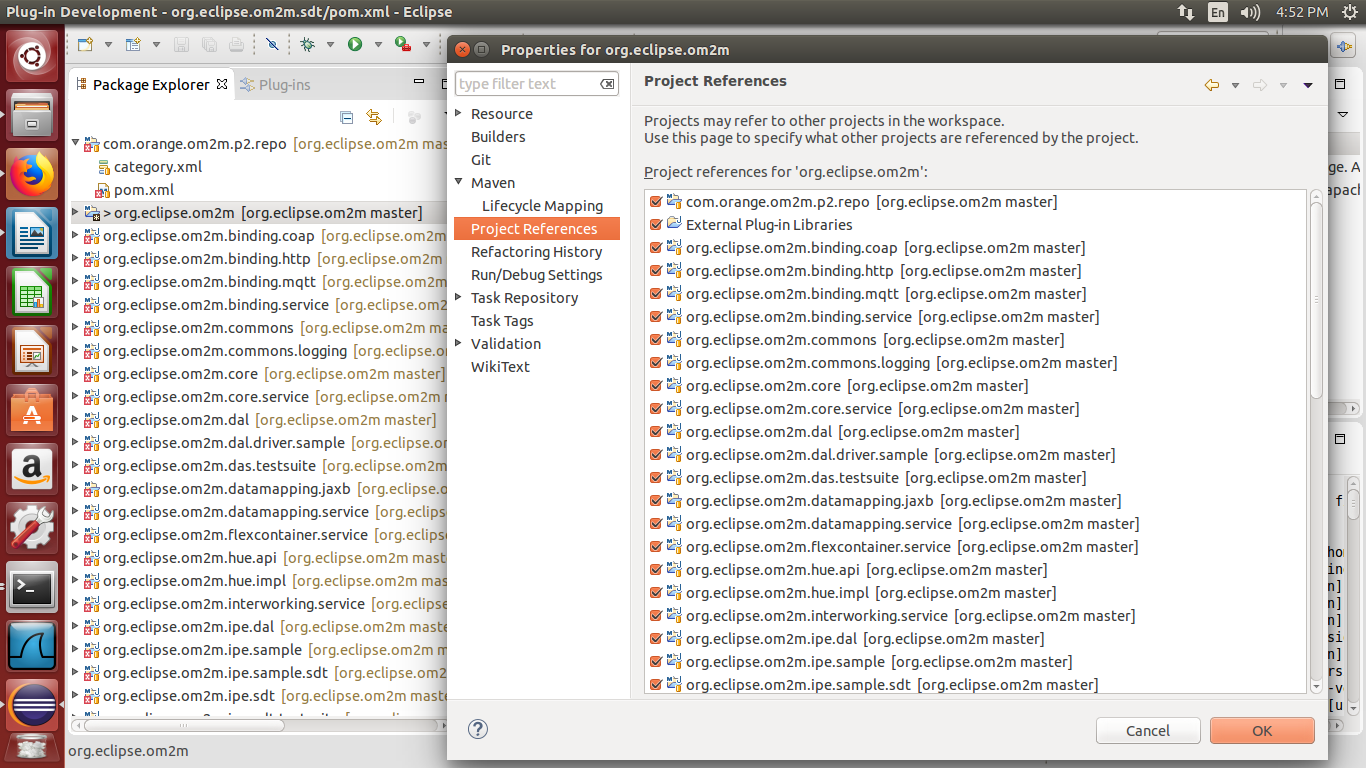Toggle org.eclipse.om2m.dal.driver.sample reference checkbox
The height and width of the screenshot is (768, 1366).
(x=656, y=455)
